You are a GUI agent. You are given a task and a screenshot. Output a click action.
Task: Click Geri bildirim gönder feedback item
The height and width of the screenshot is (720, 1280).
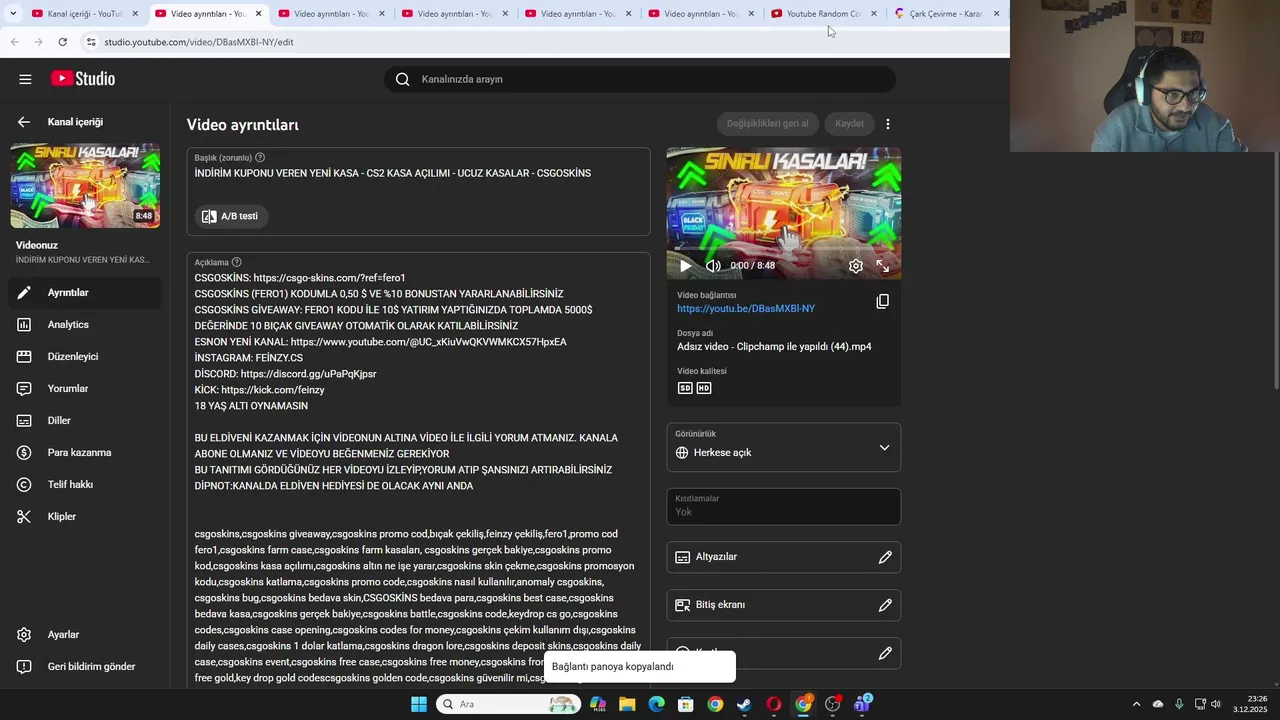[85, 667]
